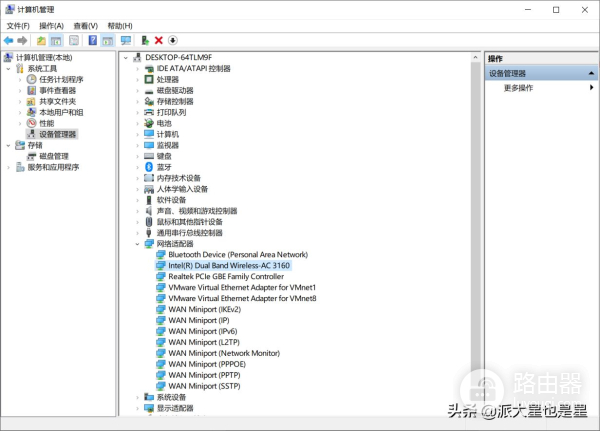Viewport: 600px width, 431px height.
Task: Collapse the 系统工具 tree node
Action: [x=9, y=69]
